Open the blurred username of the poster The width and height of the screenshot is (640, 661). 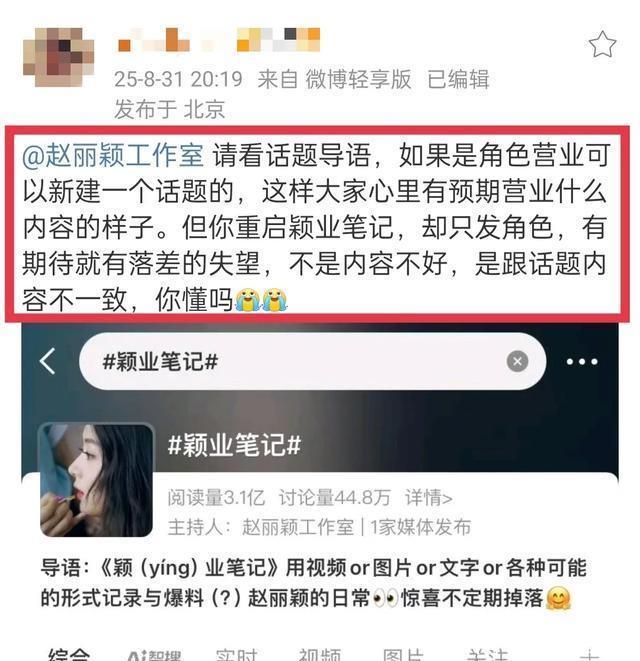click(218, 40)
